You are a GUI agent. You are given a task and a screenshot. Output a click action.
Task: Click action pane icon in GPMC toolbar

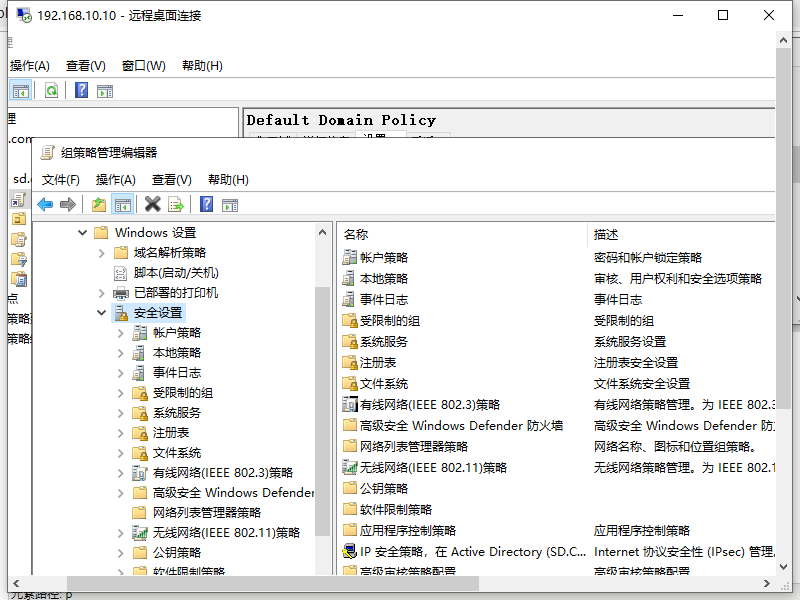click(105, 91)
